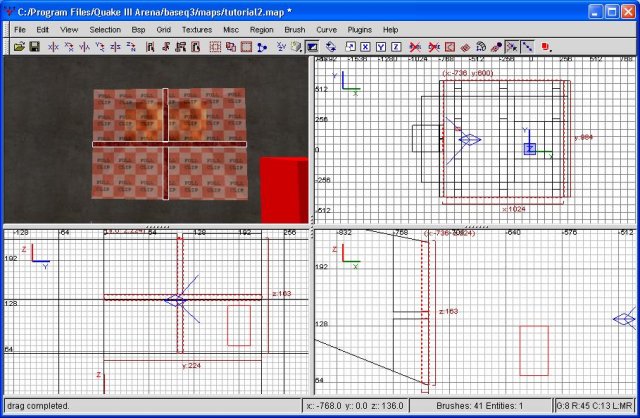640x418 pixels.
Task: Select the Free Rotation tool
Action: (331, 47)
